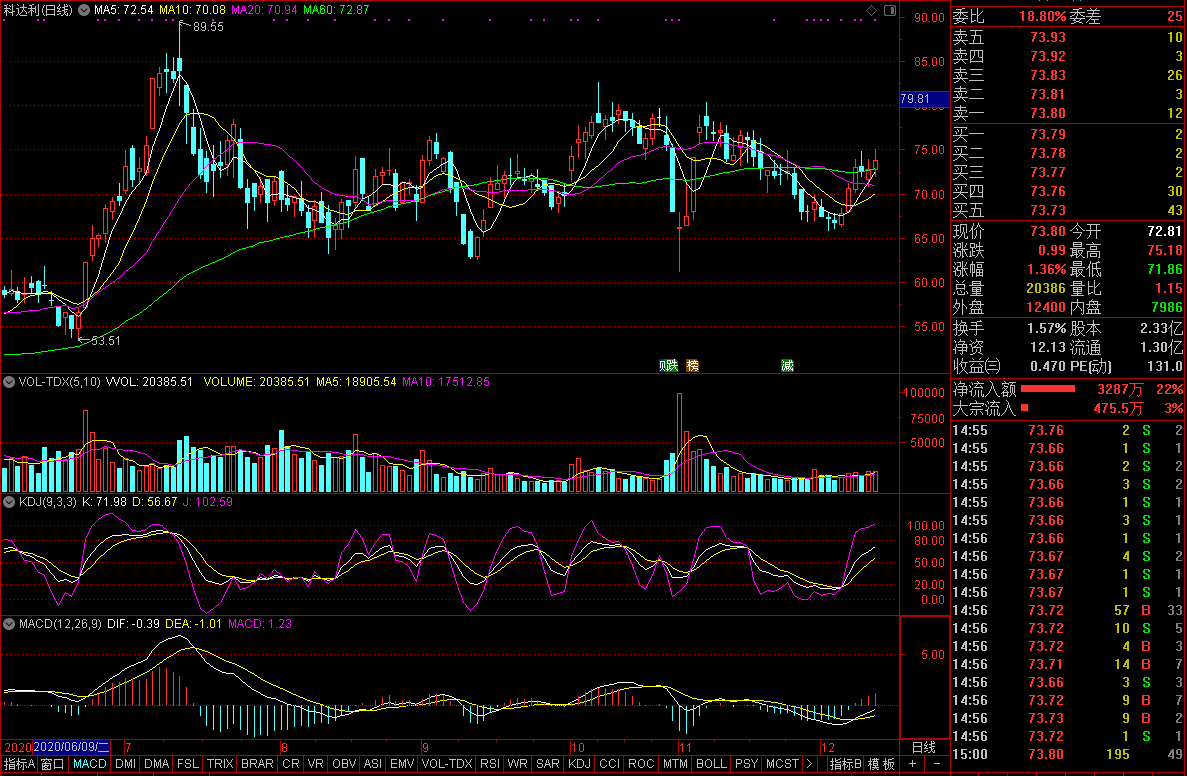Click the 跌 event marker on the chart
Image resolution: width=1187 pixels, height=776 pixels.
tap(671, 366)
